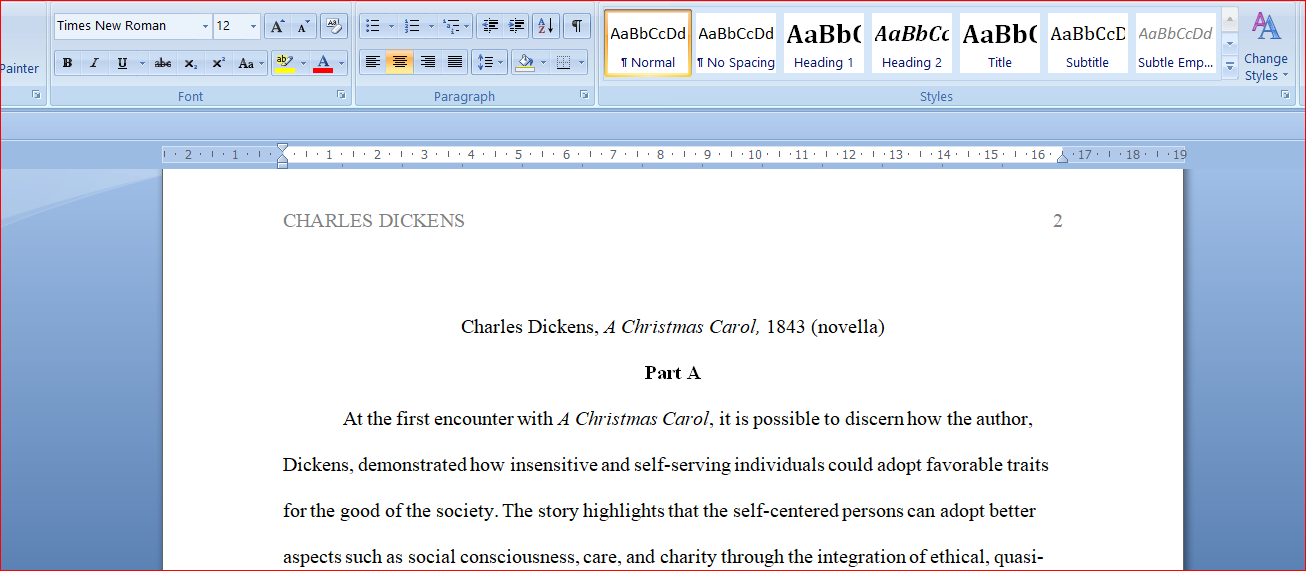Apply the Title style

click(x=1000, y=43)
